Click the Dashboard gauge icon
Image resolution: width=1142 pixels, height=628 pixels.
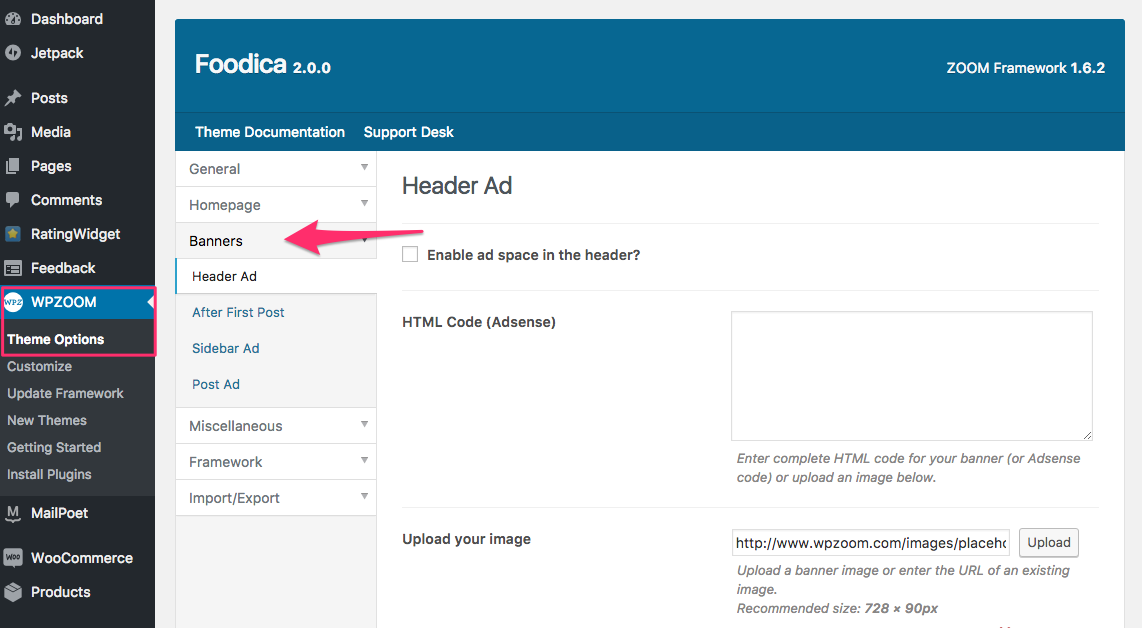pos(13,19)
